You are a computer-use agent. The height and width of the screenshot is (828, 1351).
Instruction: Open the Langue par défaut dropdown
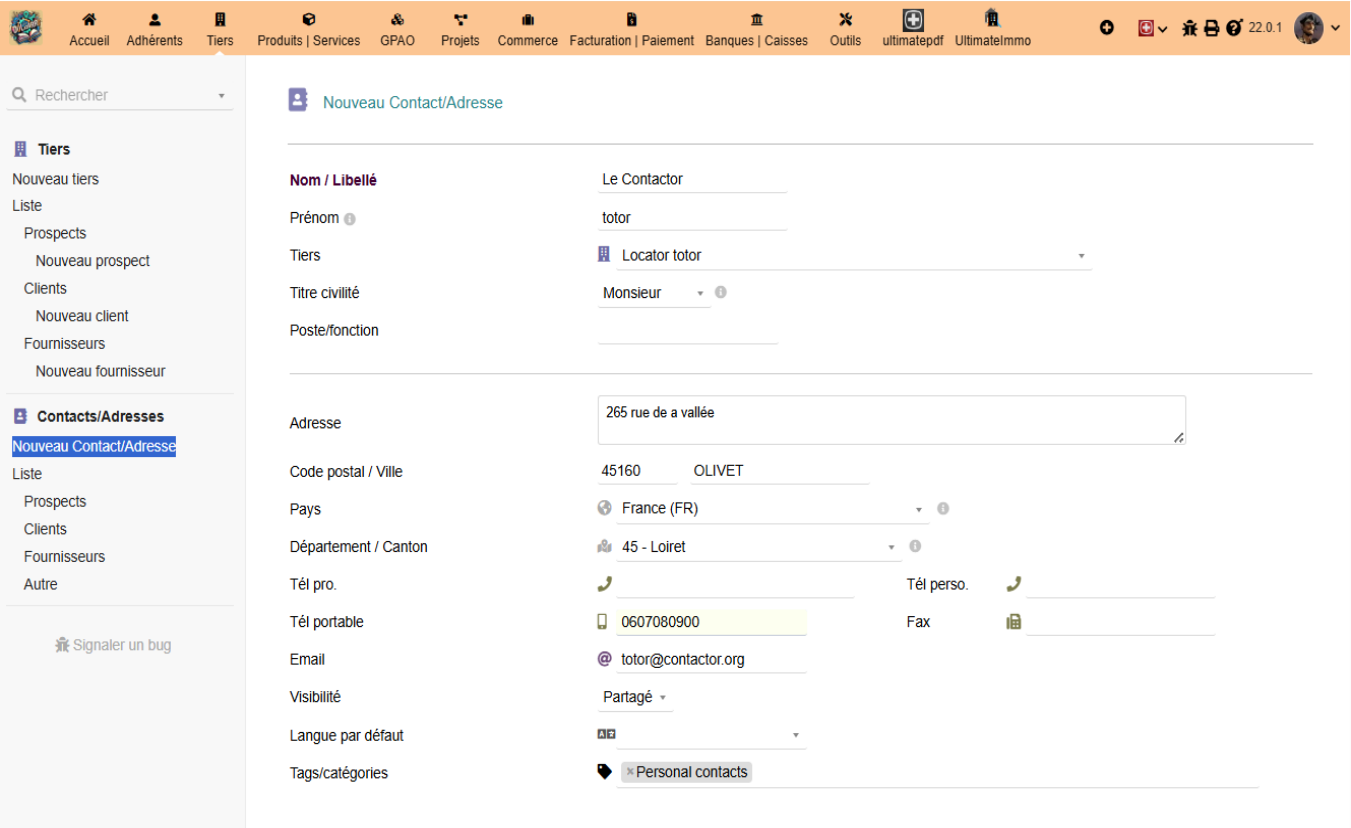[x=711, y=735]
